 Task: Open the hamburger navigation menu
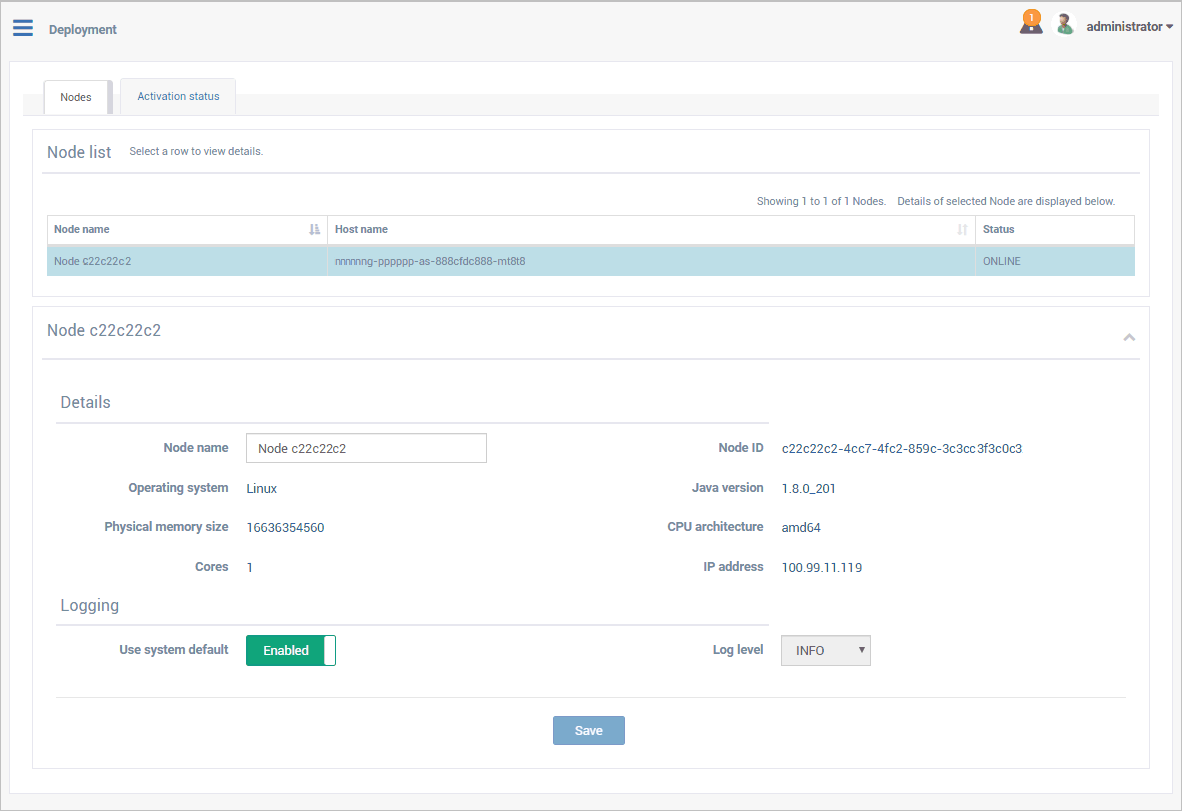(x=23, y=28)
